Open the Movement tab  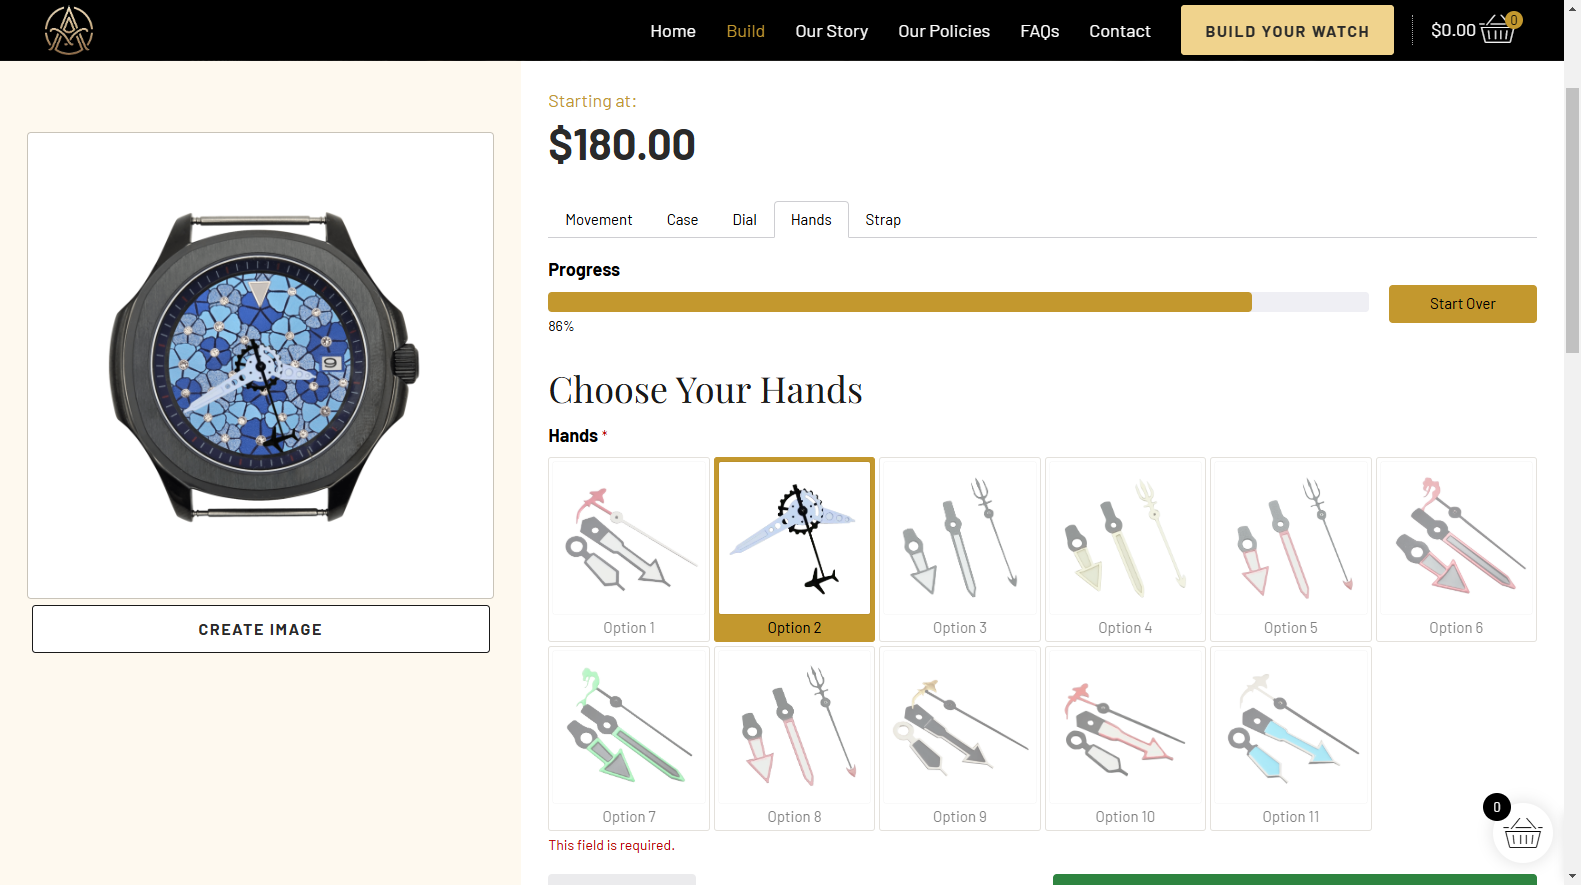coord(599,220)
